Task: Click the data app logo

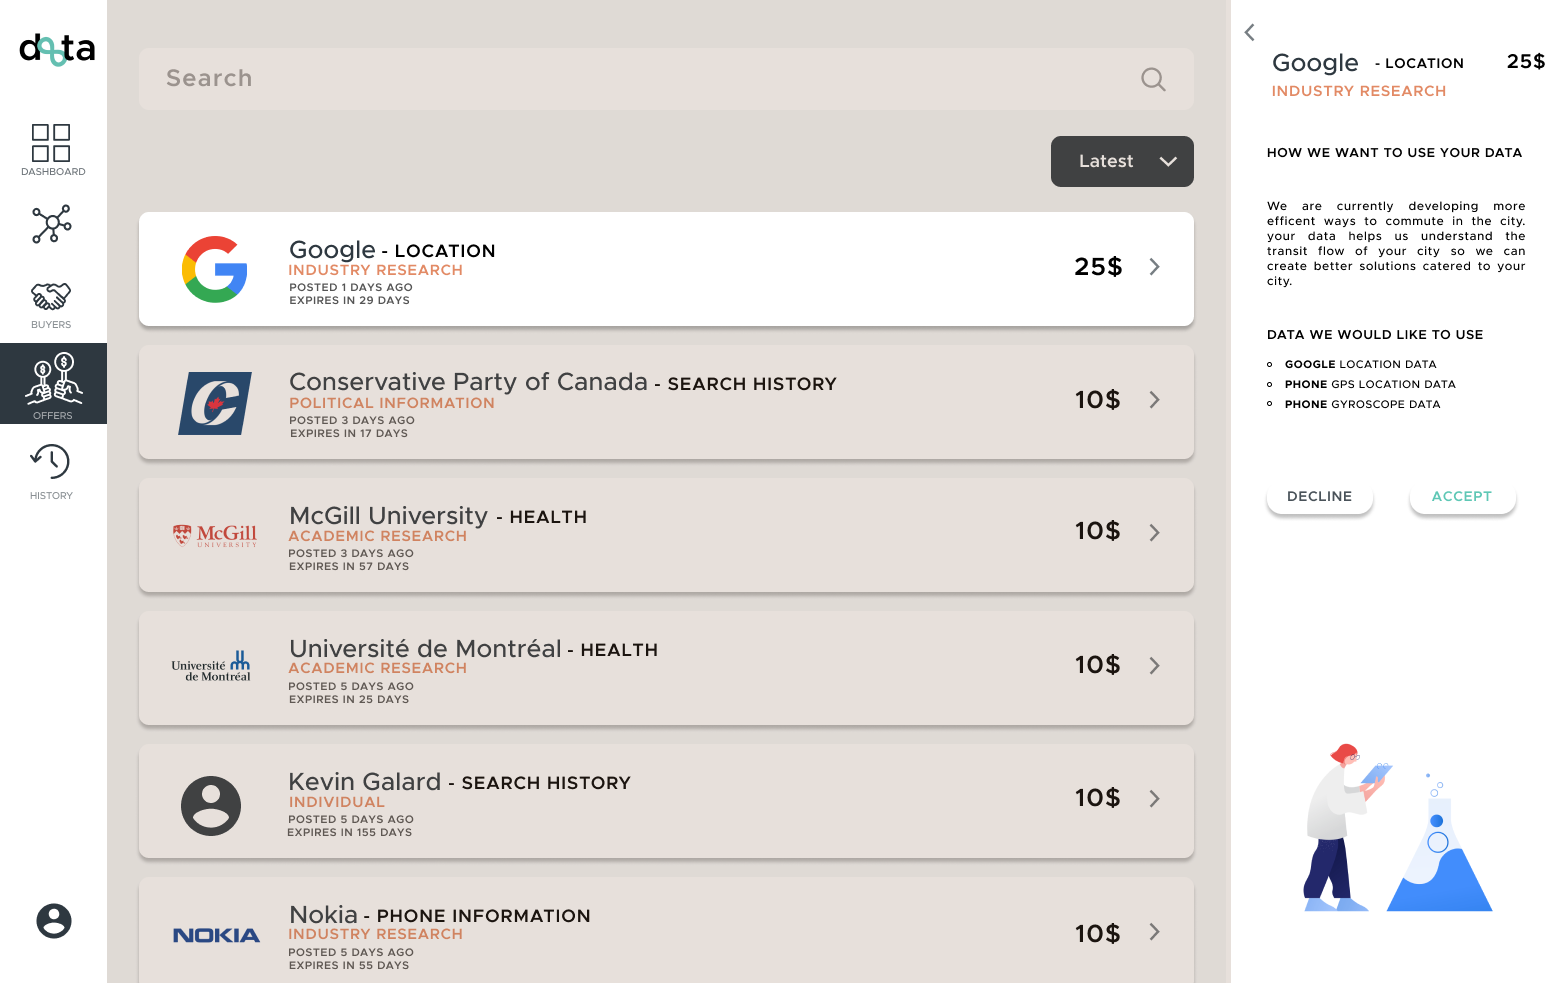Action: 57,49
